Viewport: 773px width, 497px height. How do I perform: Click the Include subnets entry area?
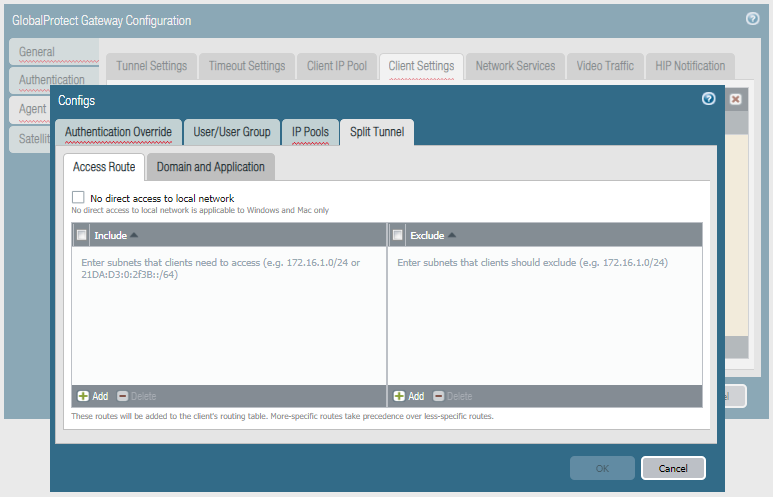(229, 316)
